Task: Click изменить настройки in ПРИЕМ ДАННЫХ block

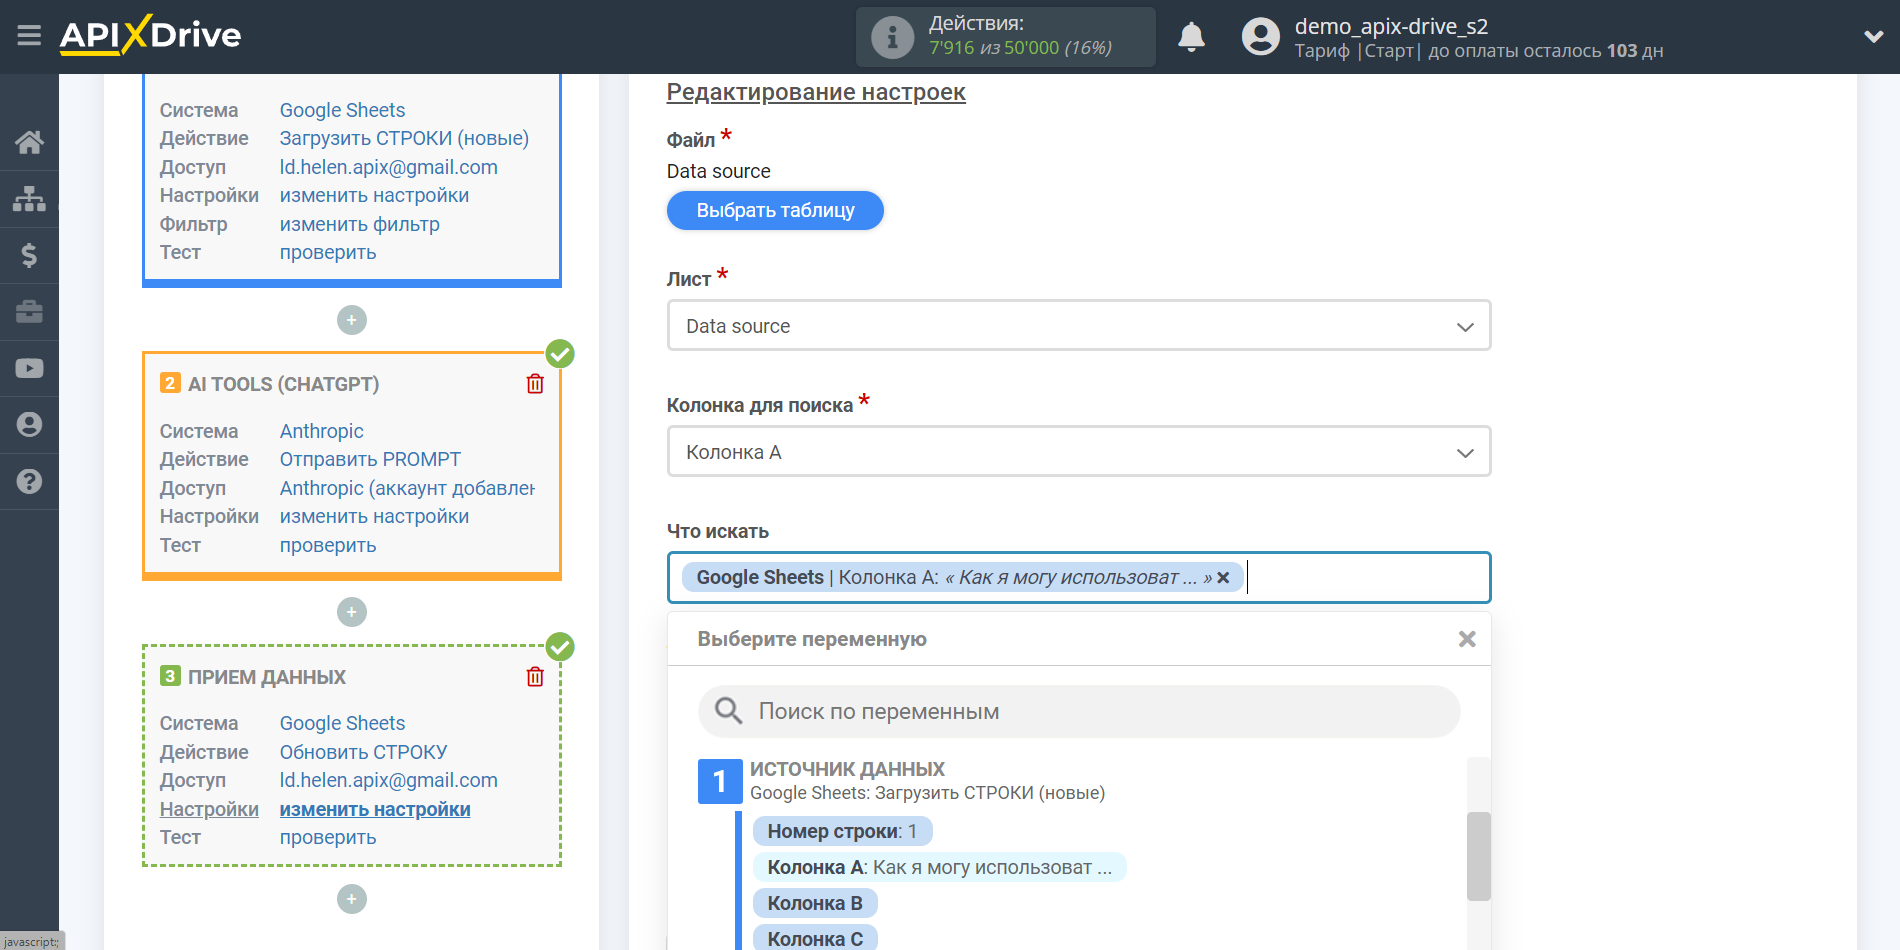Action: click(x=375, y=809)
